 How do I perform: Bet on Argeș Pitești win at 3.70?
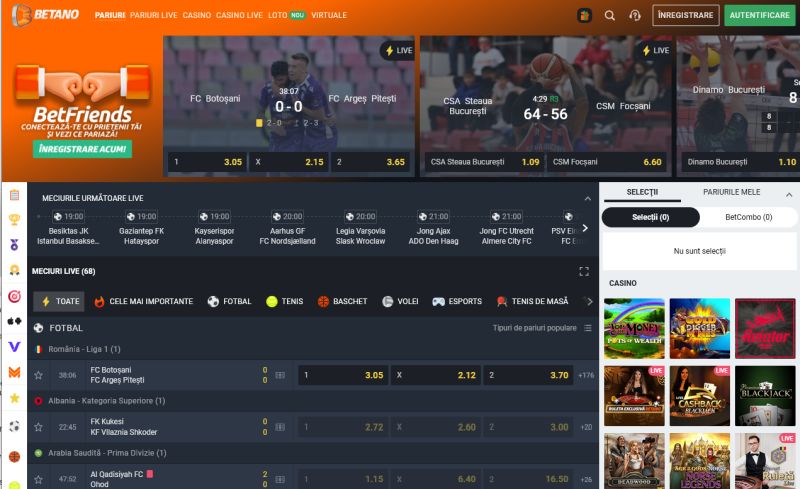529,375
